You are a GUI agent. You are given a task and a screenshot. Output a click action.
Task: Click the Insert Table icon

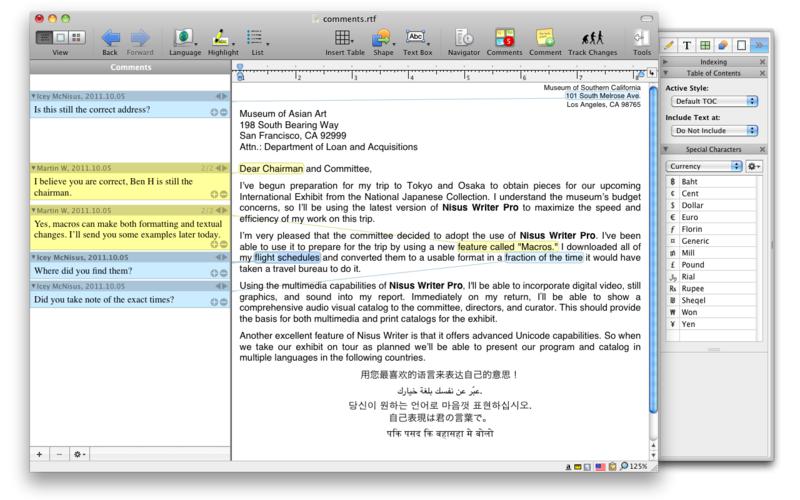click(343, 38)
